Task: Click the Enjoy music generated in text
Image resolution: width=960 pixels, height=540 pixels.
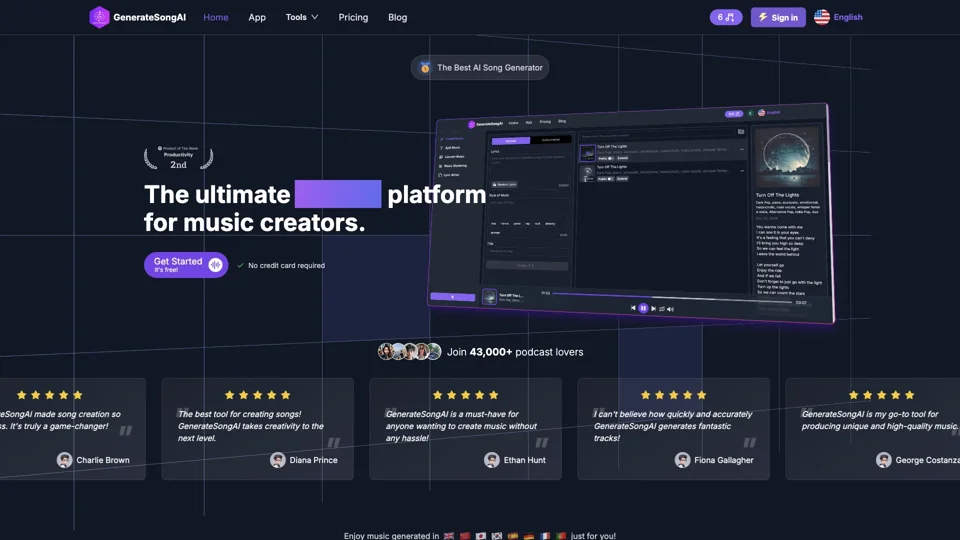Action: pyautogui.click(x=391, y=536)
